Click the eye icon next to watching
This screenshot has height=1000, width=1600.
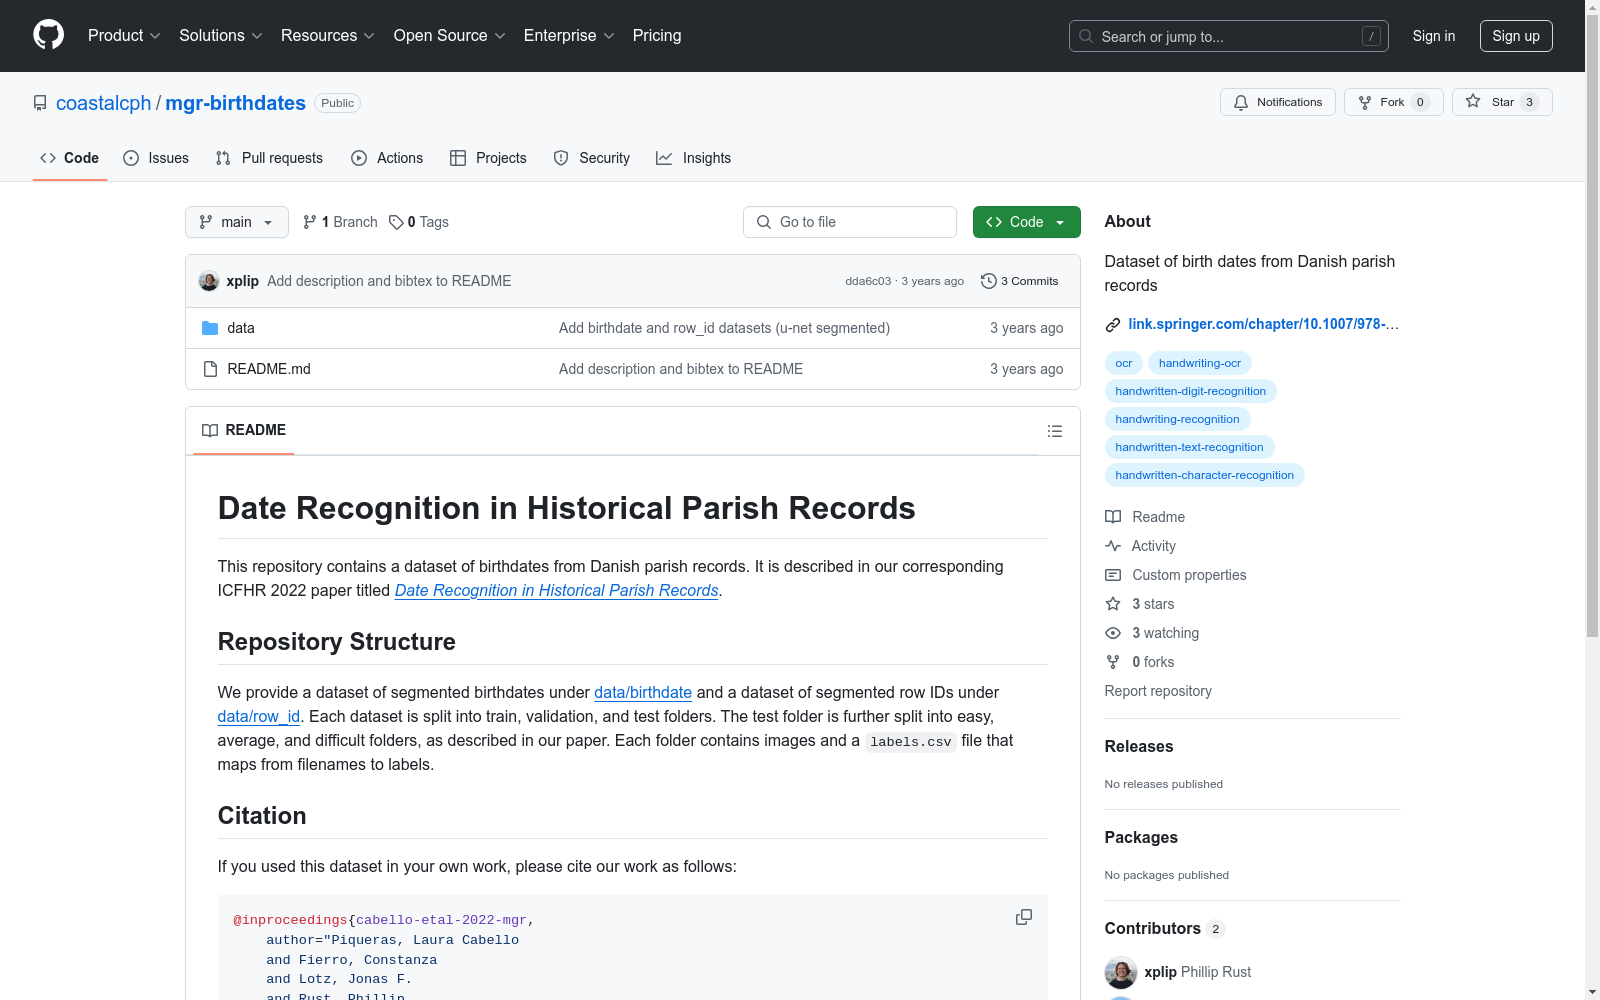click(1113, 633)
